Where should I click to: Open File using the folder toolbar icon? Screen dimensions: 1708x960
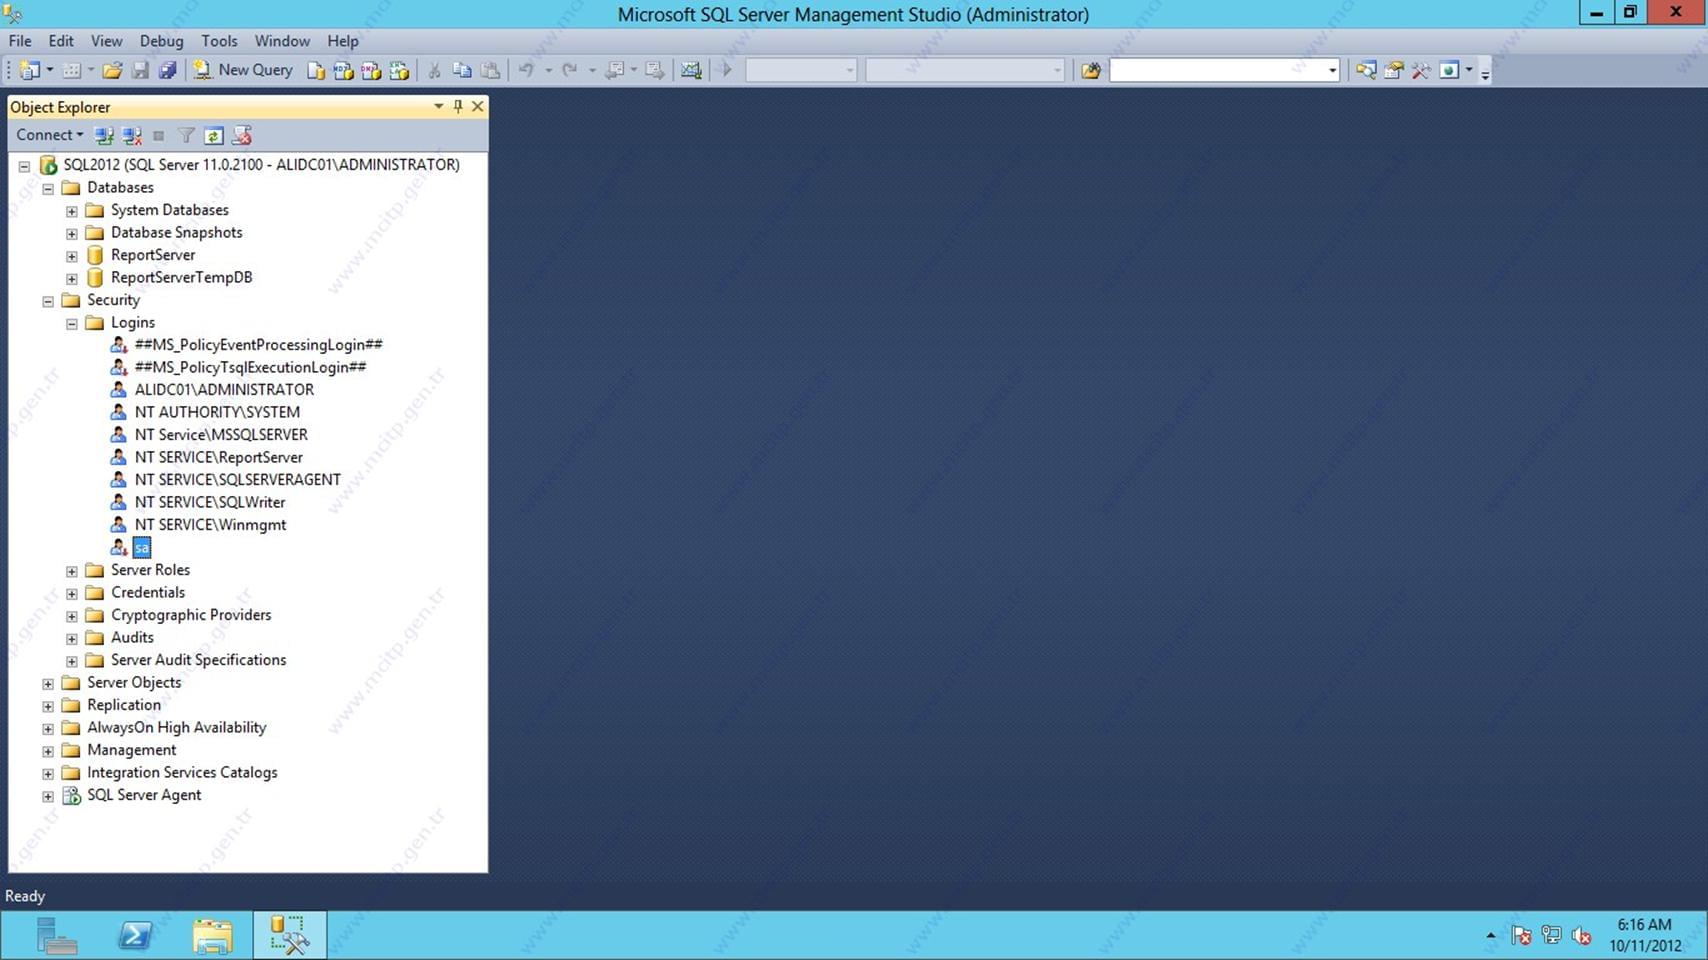pos(112,70)
